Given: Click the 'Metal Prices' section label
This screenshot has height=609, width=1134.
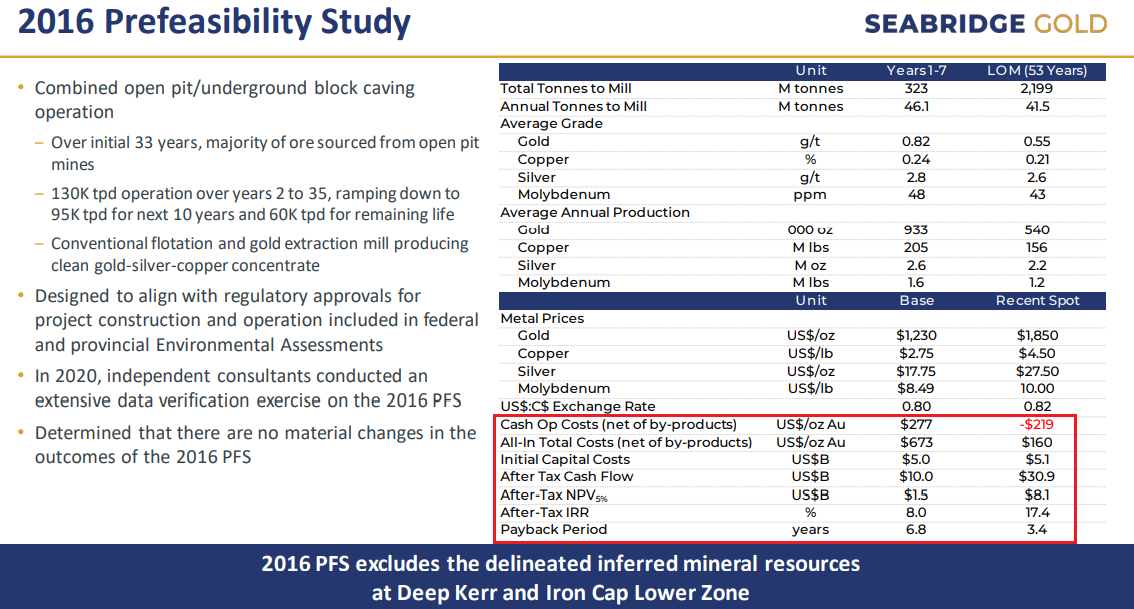Looking at the screenshot, I should click(542, 318).
